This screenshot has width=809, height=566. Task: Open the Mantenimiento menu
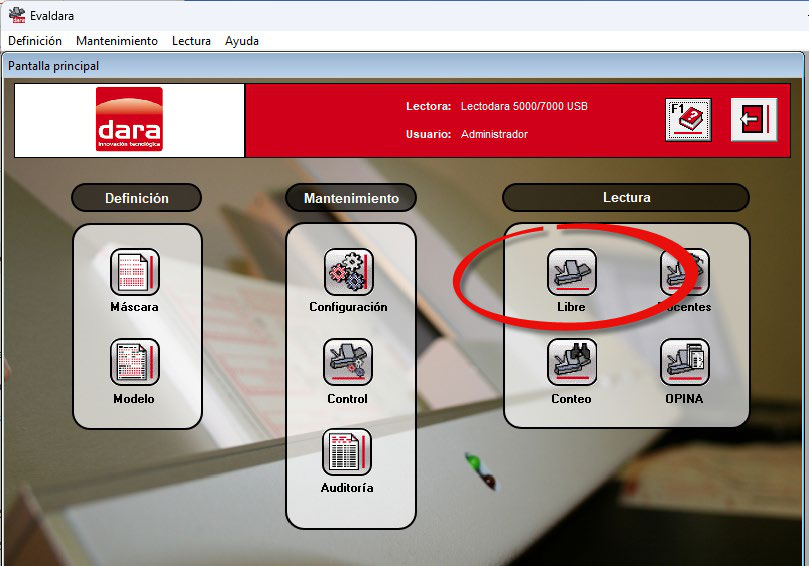click(117, 41)
